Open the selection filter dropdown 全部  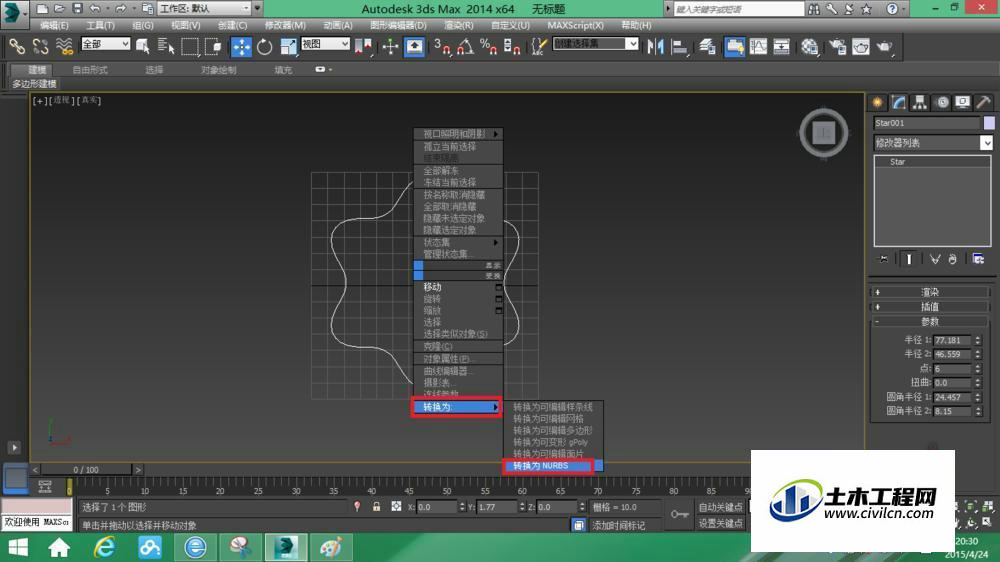coord(105,43)
